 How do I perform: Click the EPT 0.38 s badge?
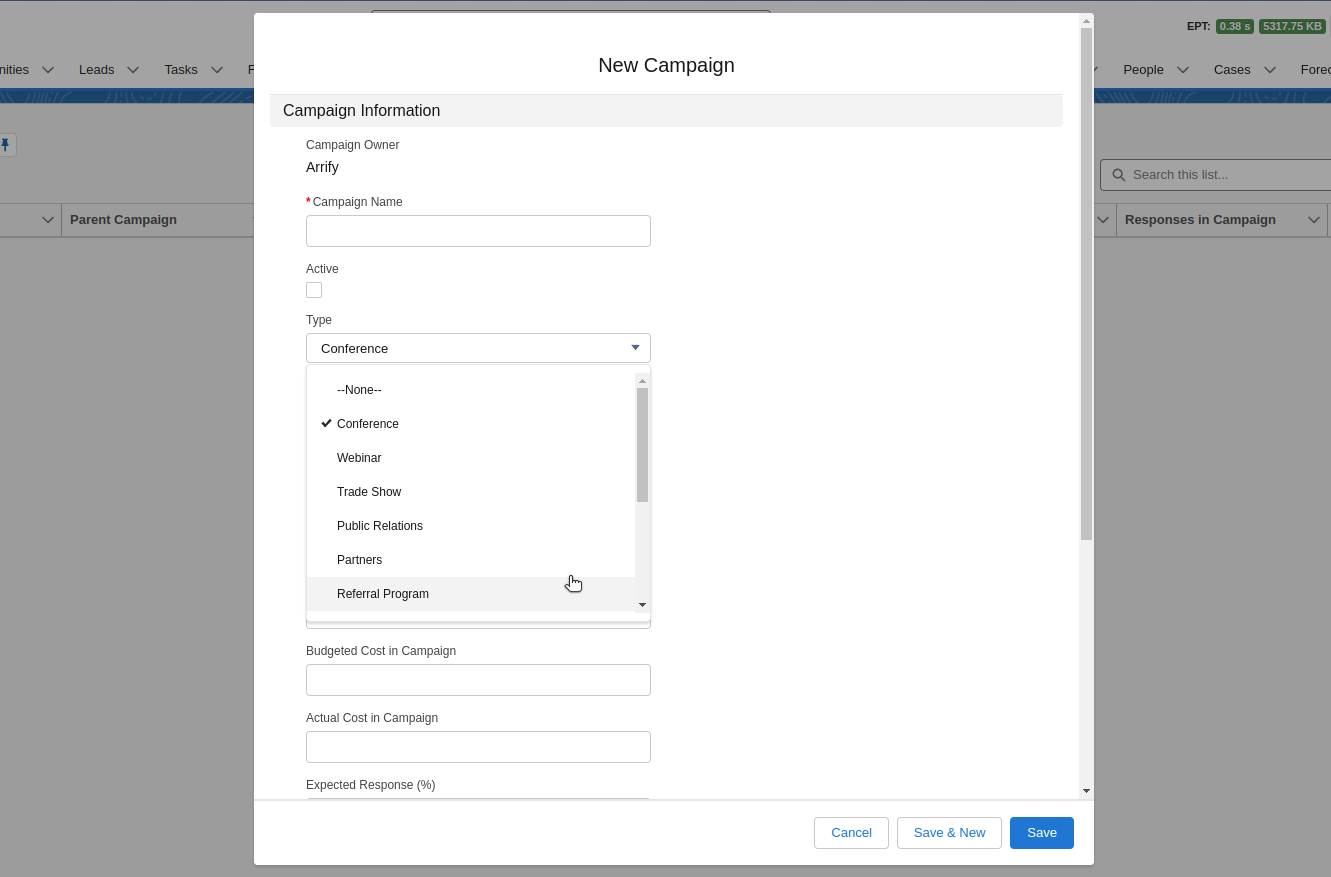pos(1235,26)
